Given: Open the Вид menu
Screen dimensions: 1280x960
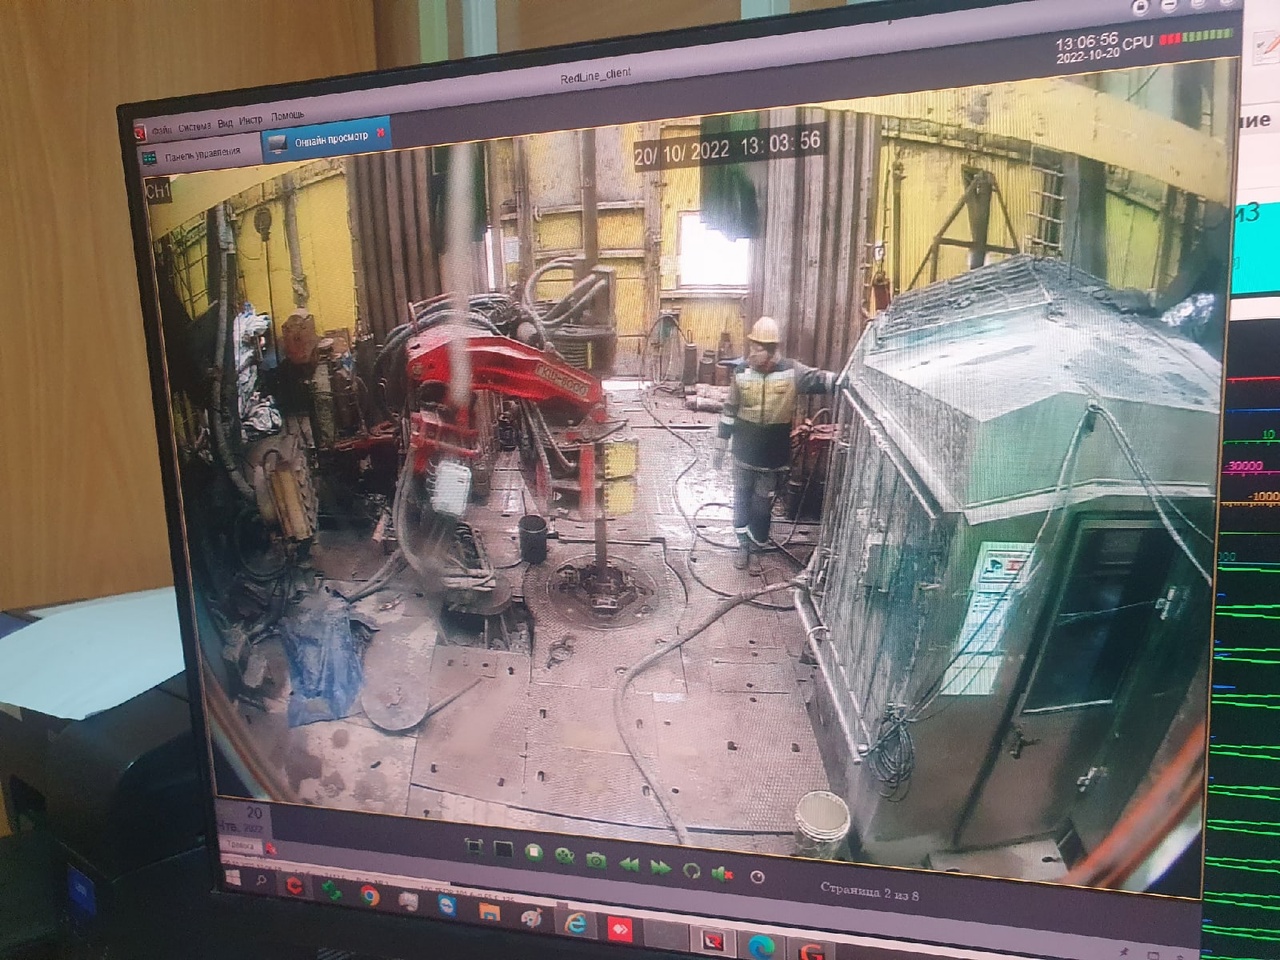Looking at the screenshot, I should click(x=225, y=125).
